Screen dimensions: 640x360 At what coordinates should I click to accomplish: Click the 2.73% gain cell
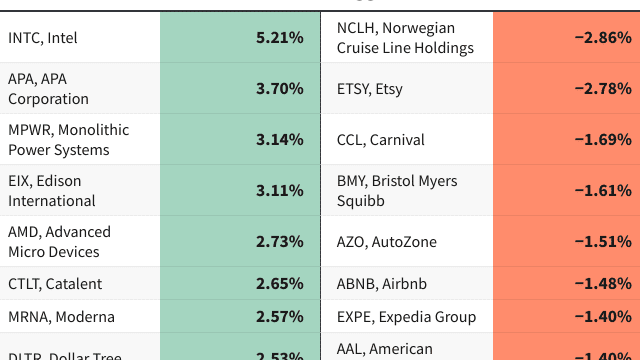pyautogui.click(x=240, y=242)
